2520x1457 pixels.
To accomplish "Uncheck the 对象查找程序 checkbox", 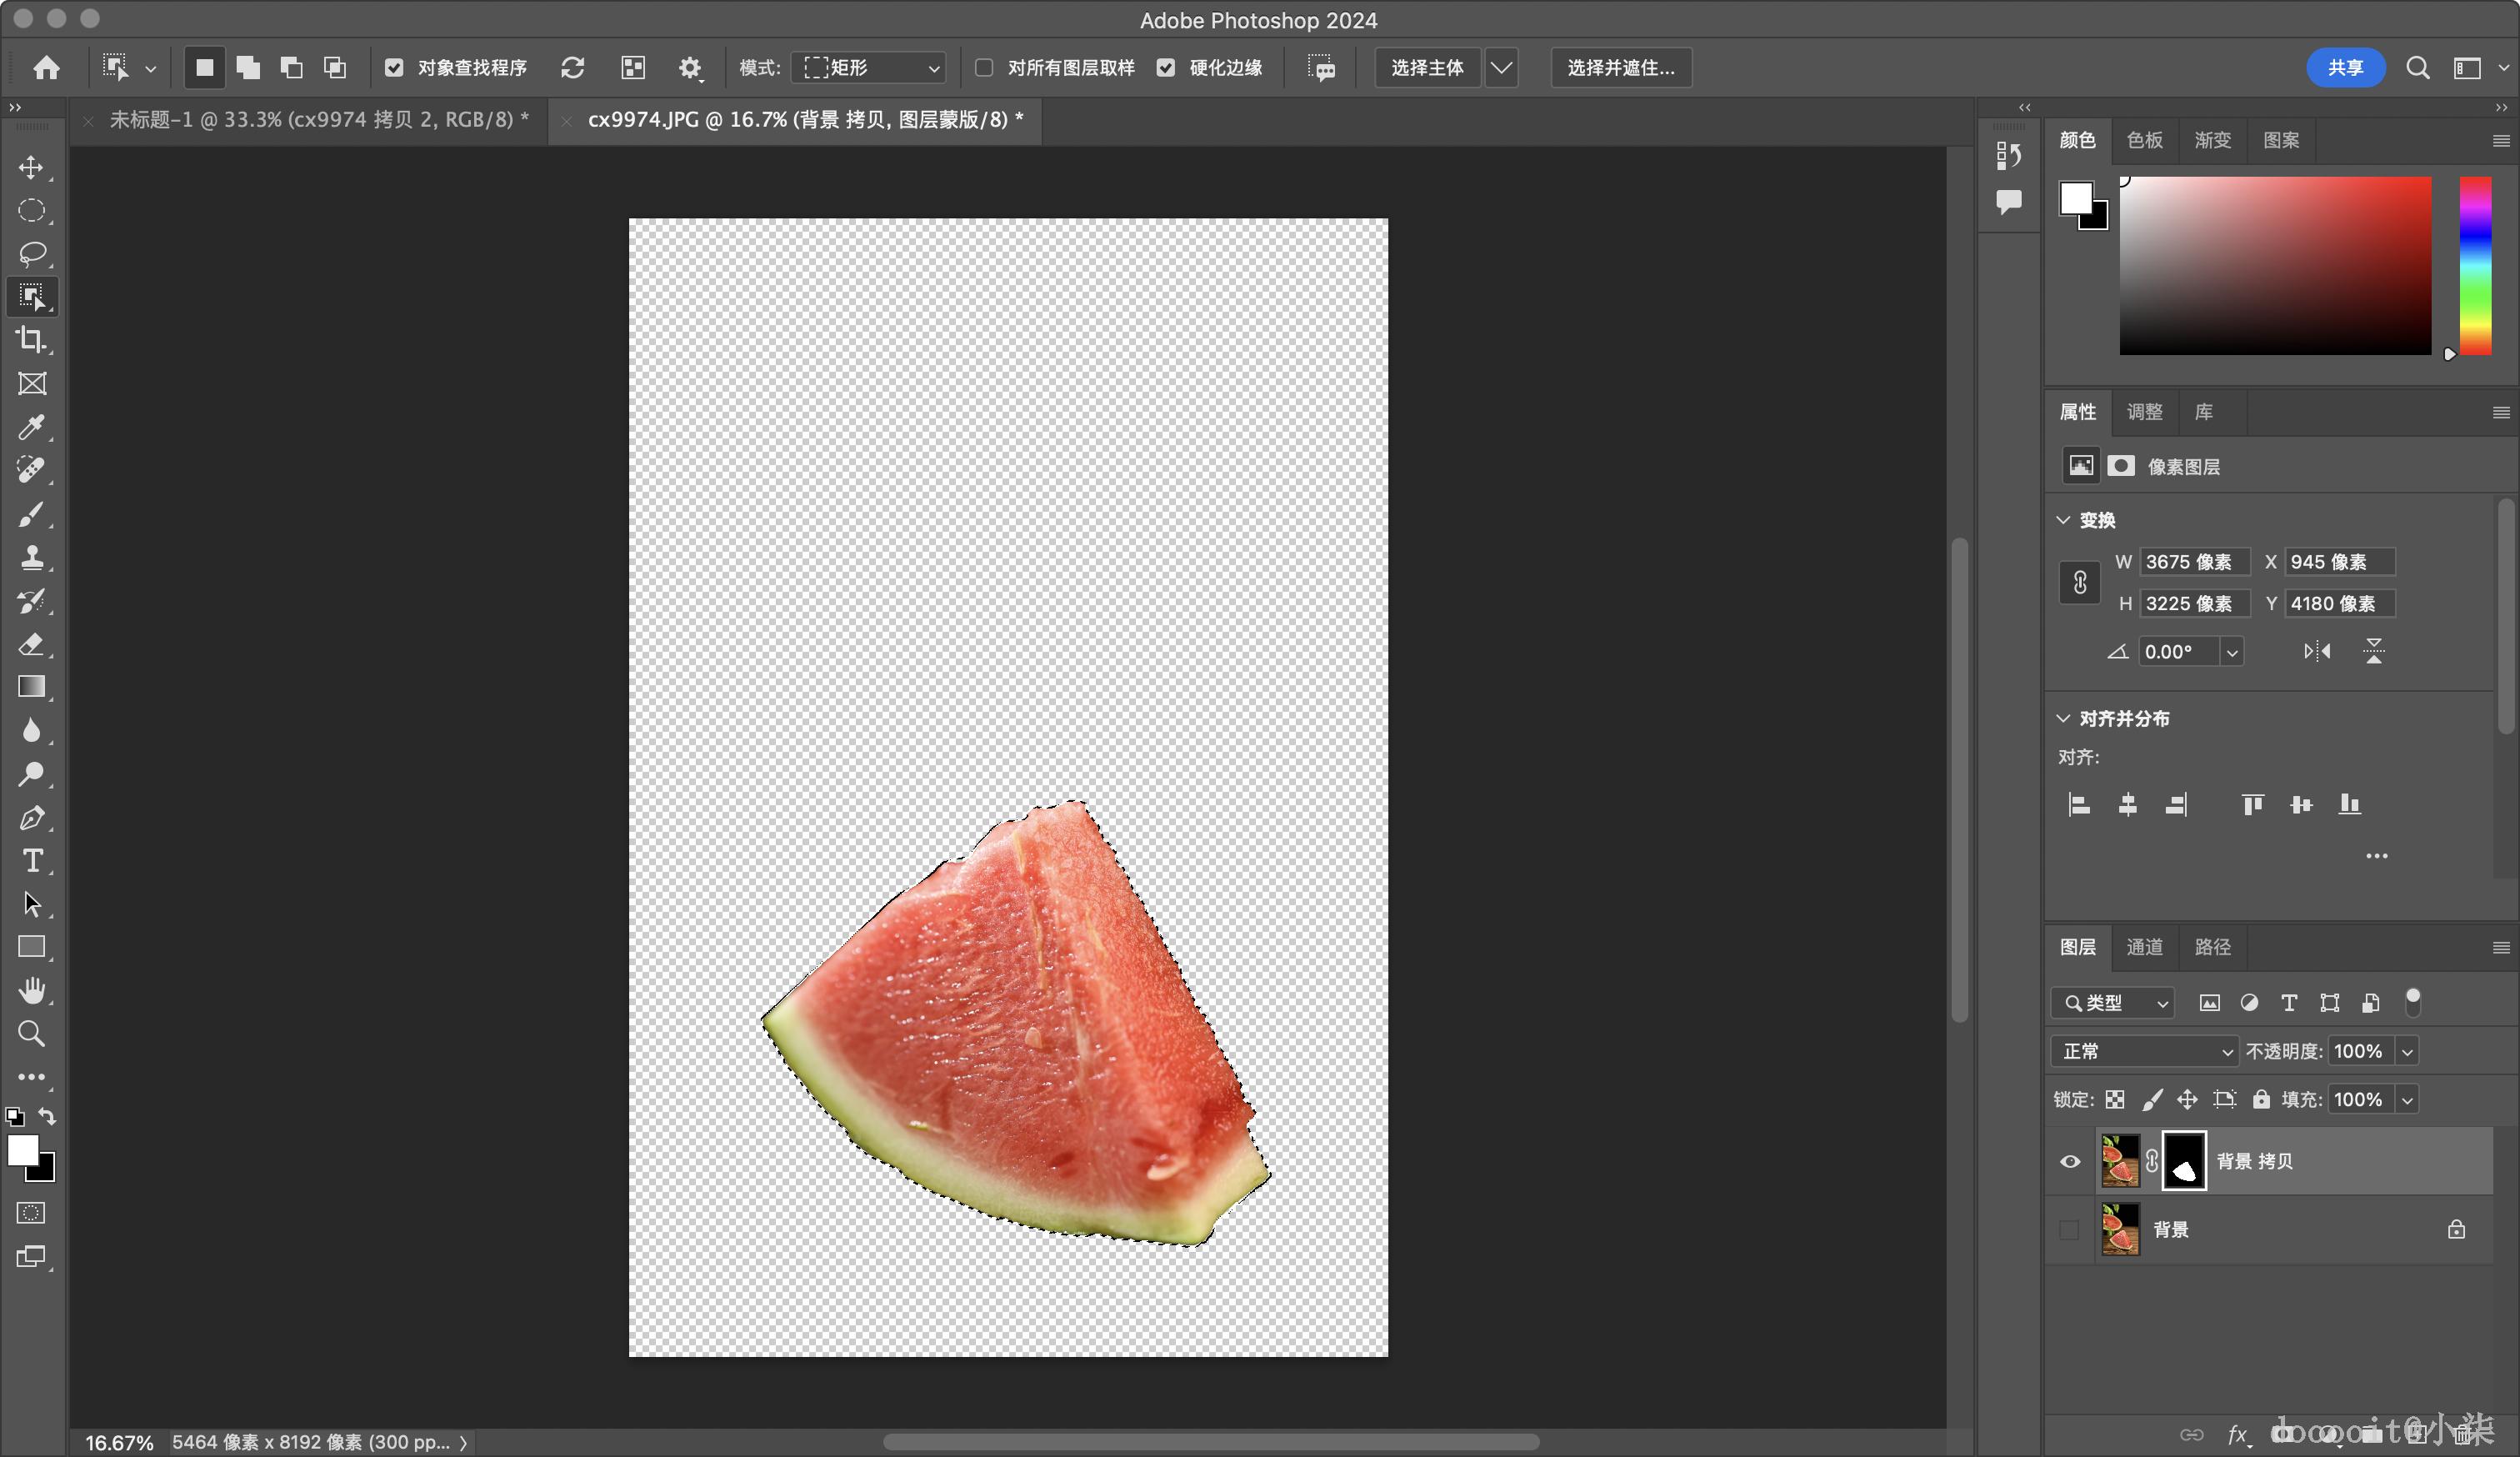I will coord(394,68).
